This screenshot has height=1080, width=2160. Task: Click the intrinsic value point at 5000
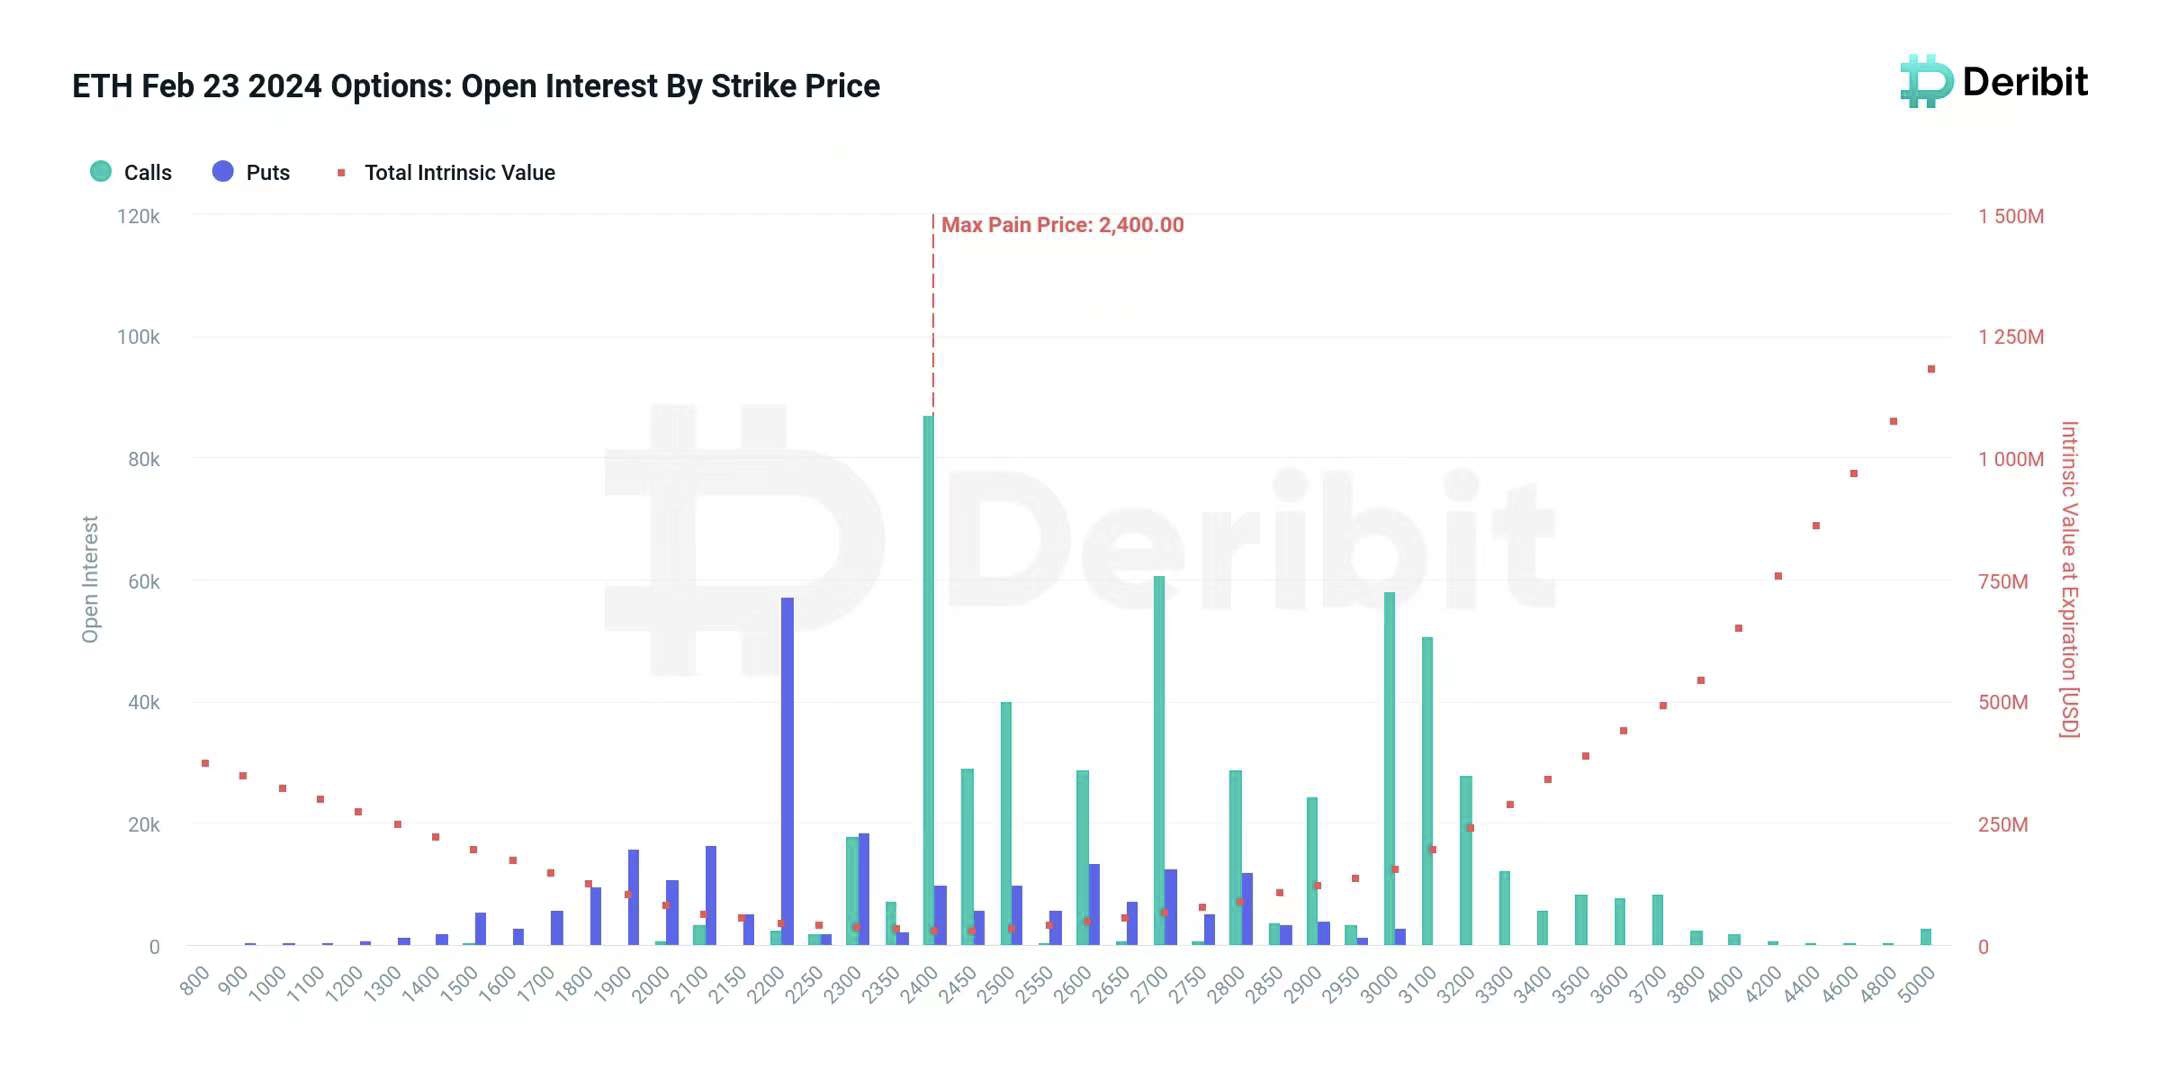click(1931, 369)
